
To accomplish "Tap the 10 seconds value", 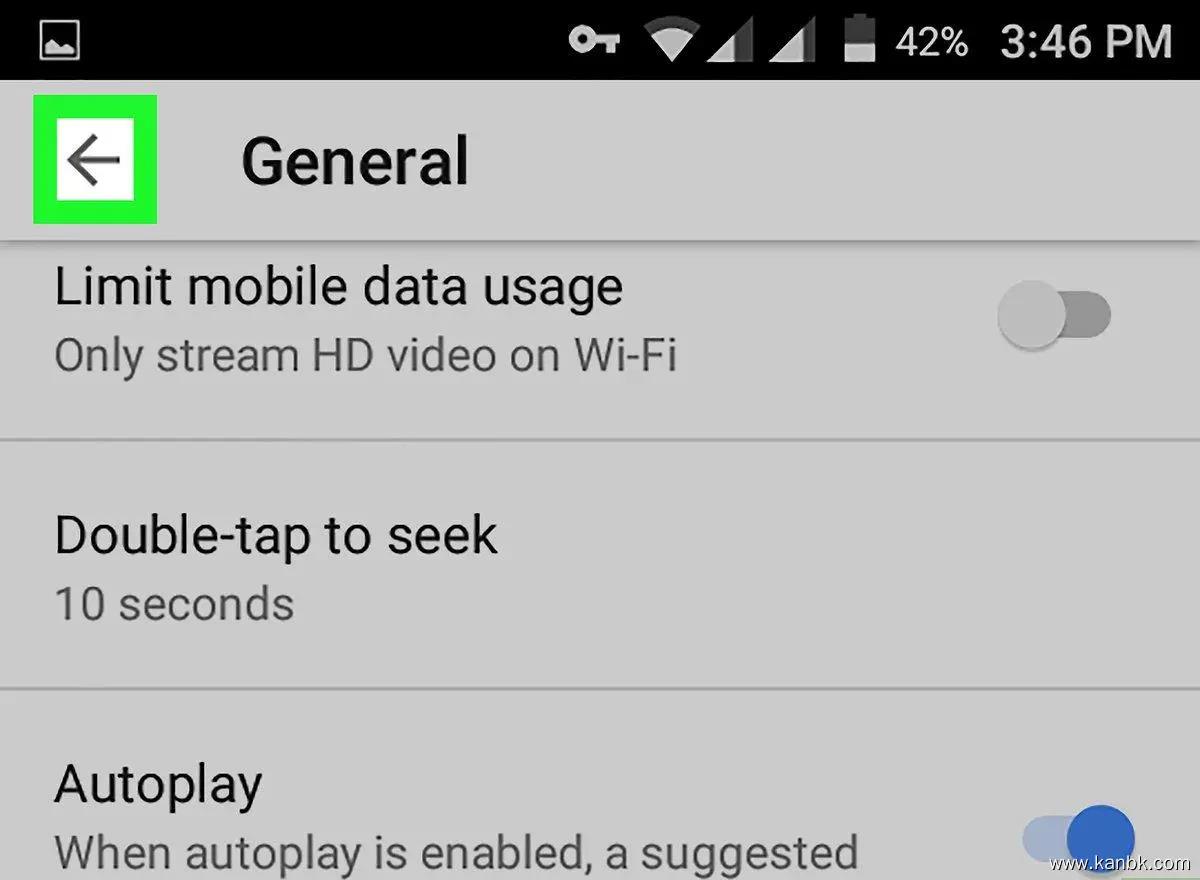I will [x=174, y=604].
